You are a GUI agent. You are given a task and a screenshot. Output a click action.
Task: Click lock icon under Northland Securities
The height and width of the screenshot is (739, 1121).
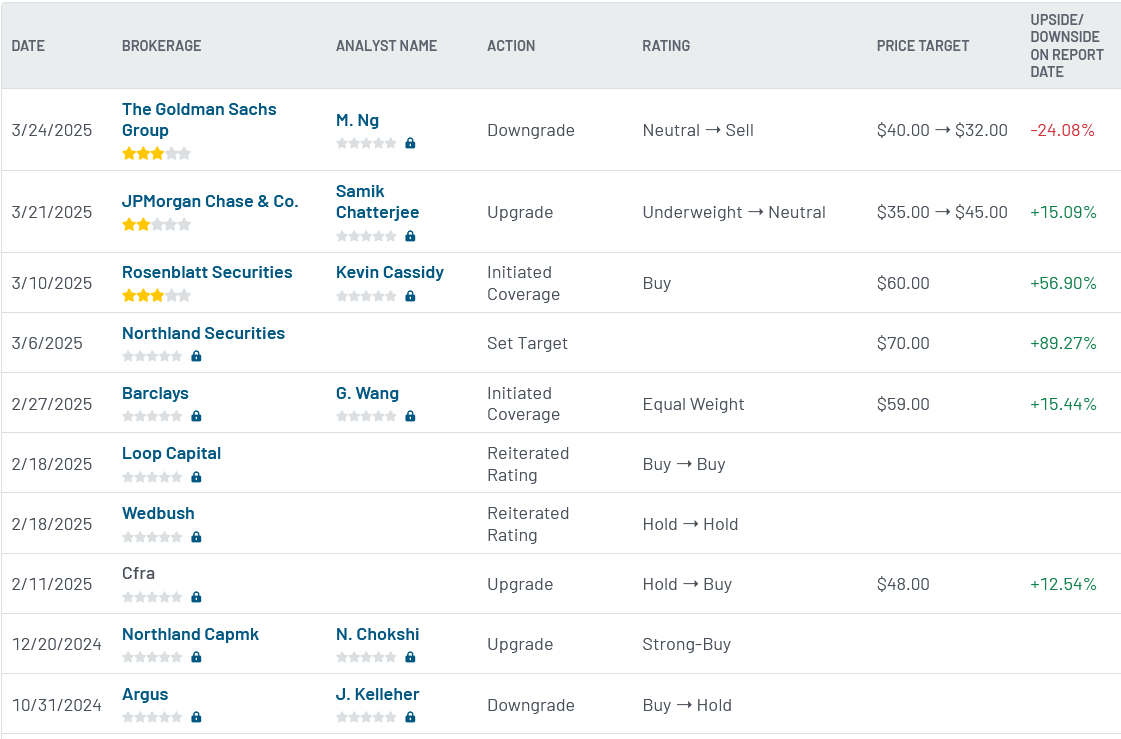pos(197,356)
